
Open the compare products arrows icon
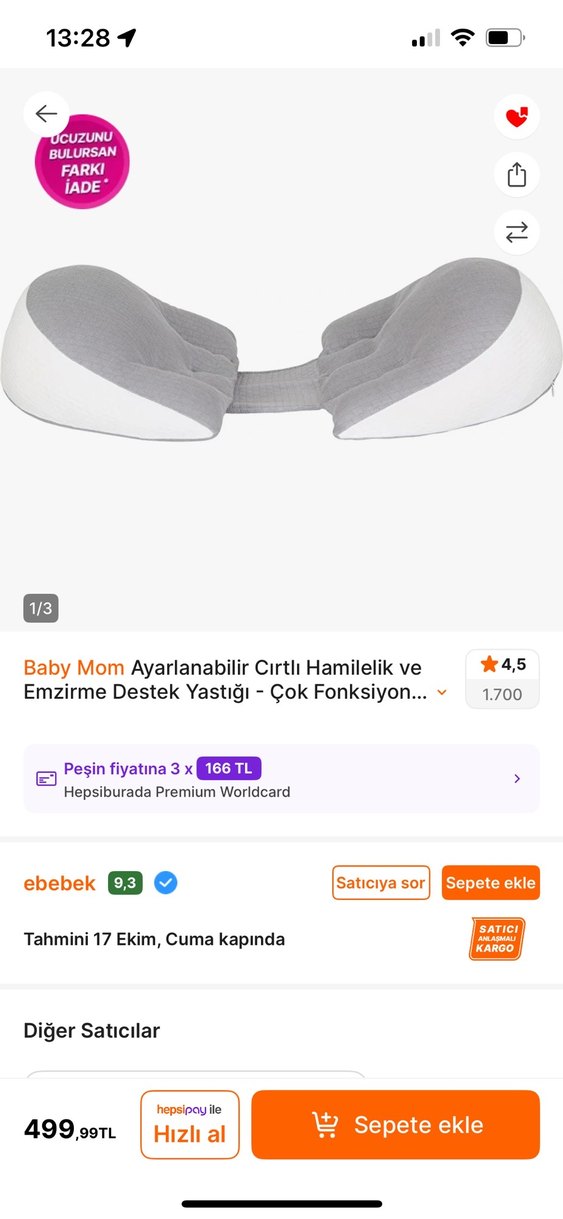point(516,232)
